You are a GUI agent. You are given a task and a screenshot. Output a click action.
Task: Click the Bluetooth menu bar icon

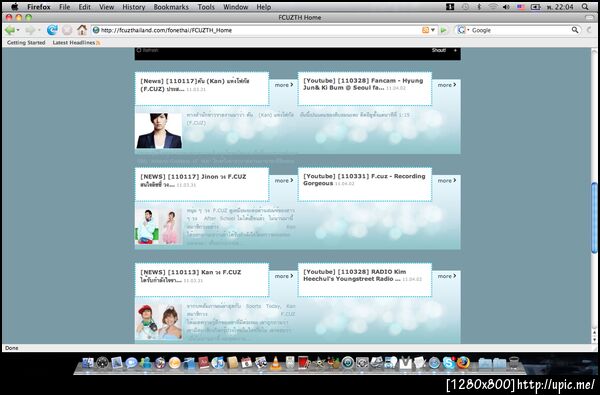point(479,7)
